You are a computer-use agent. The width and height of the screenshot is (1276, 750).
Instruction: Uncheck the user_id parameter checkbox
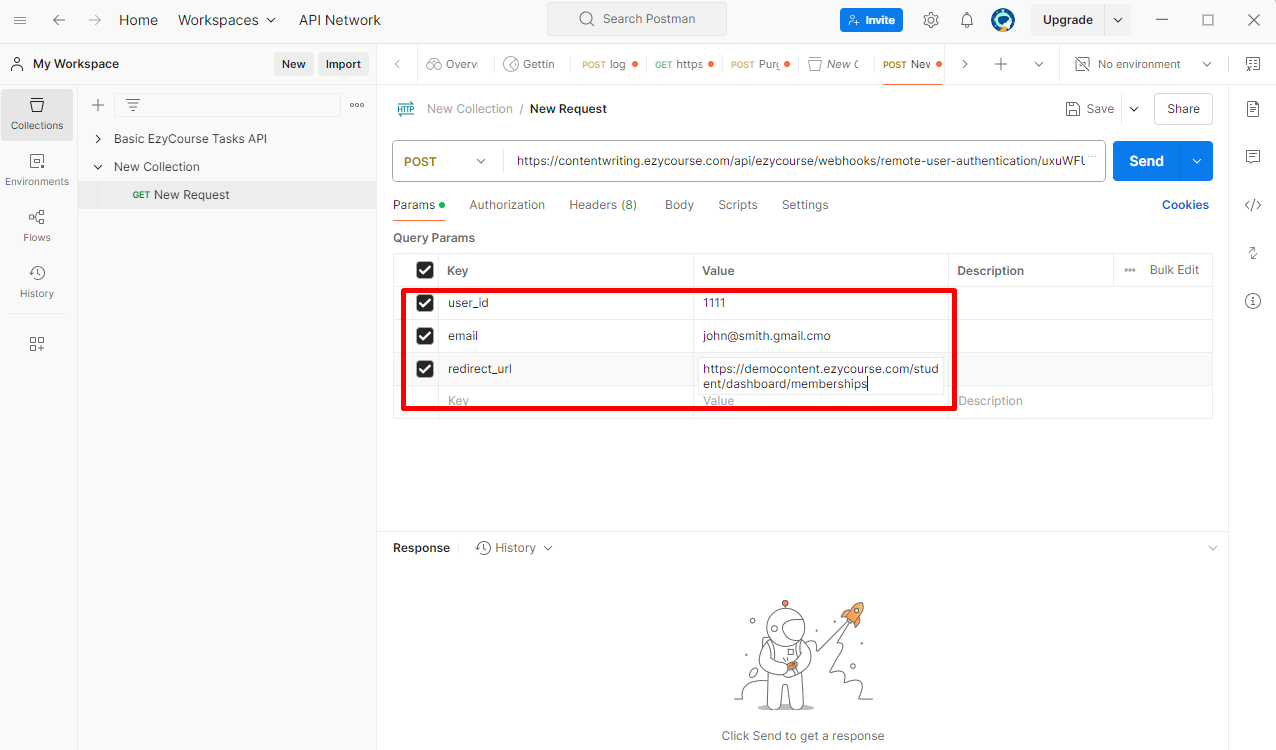[x=425, y=303]
